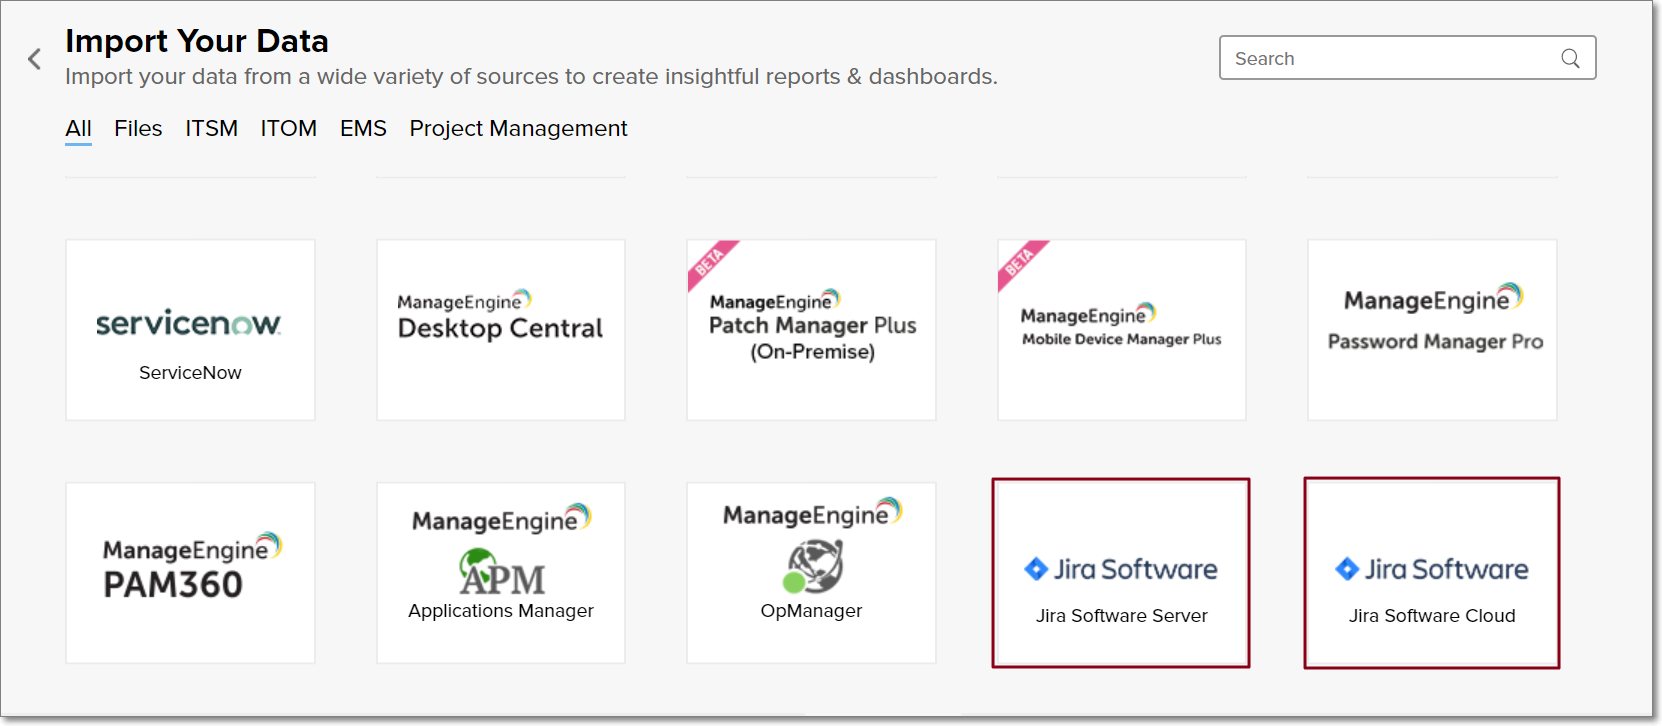Select the Jira Software Server label

(1122, 616)
